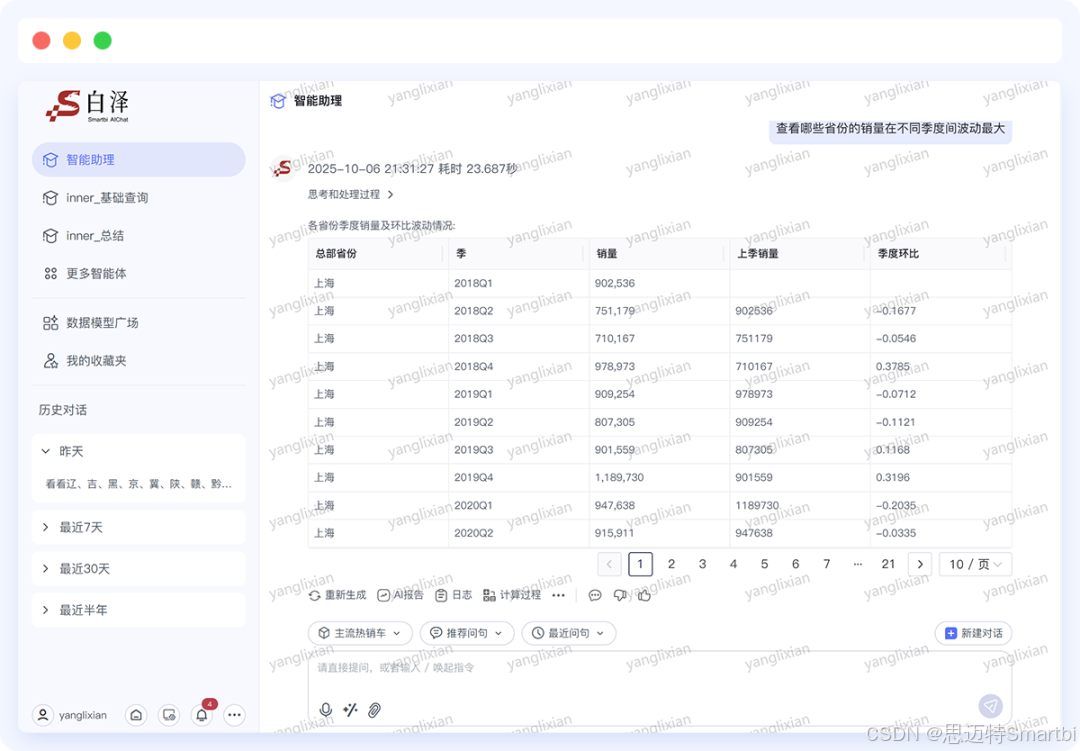Click the 上季销量 column header
The image size is (1080, 751).
(800, 254)
